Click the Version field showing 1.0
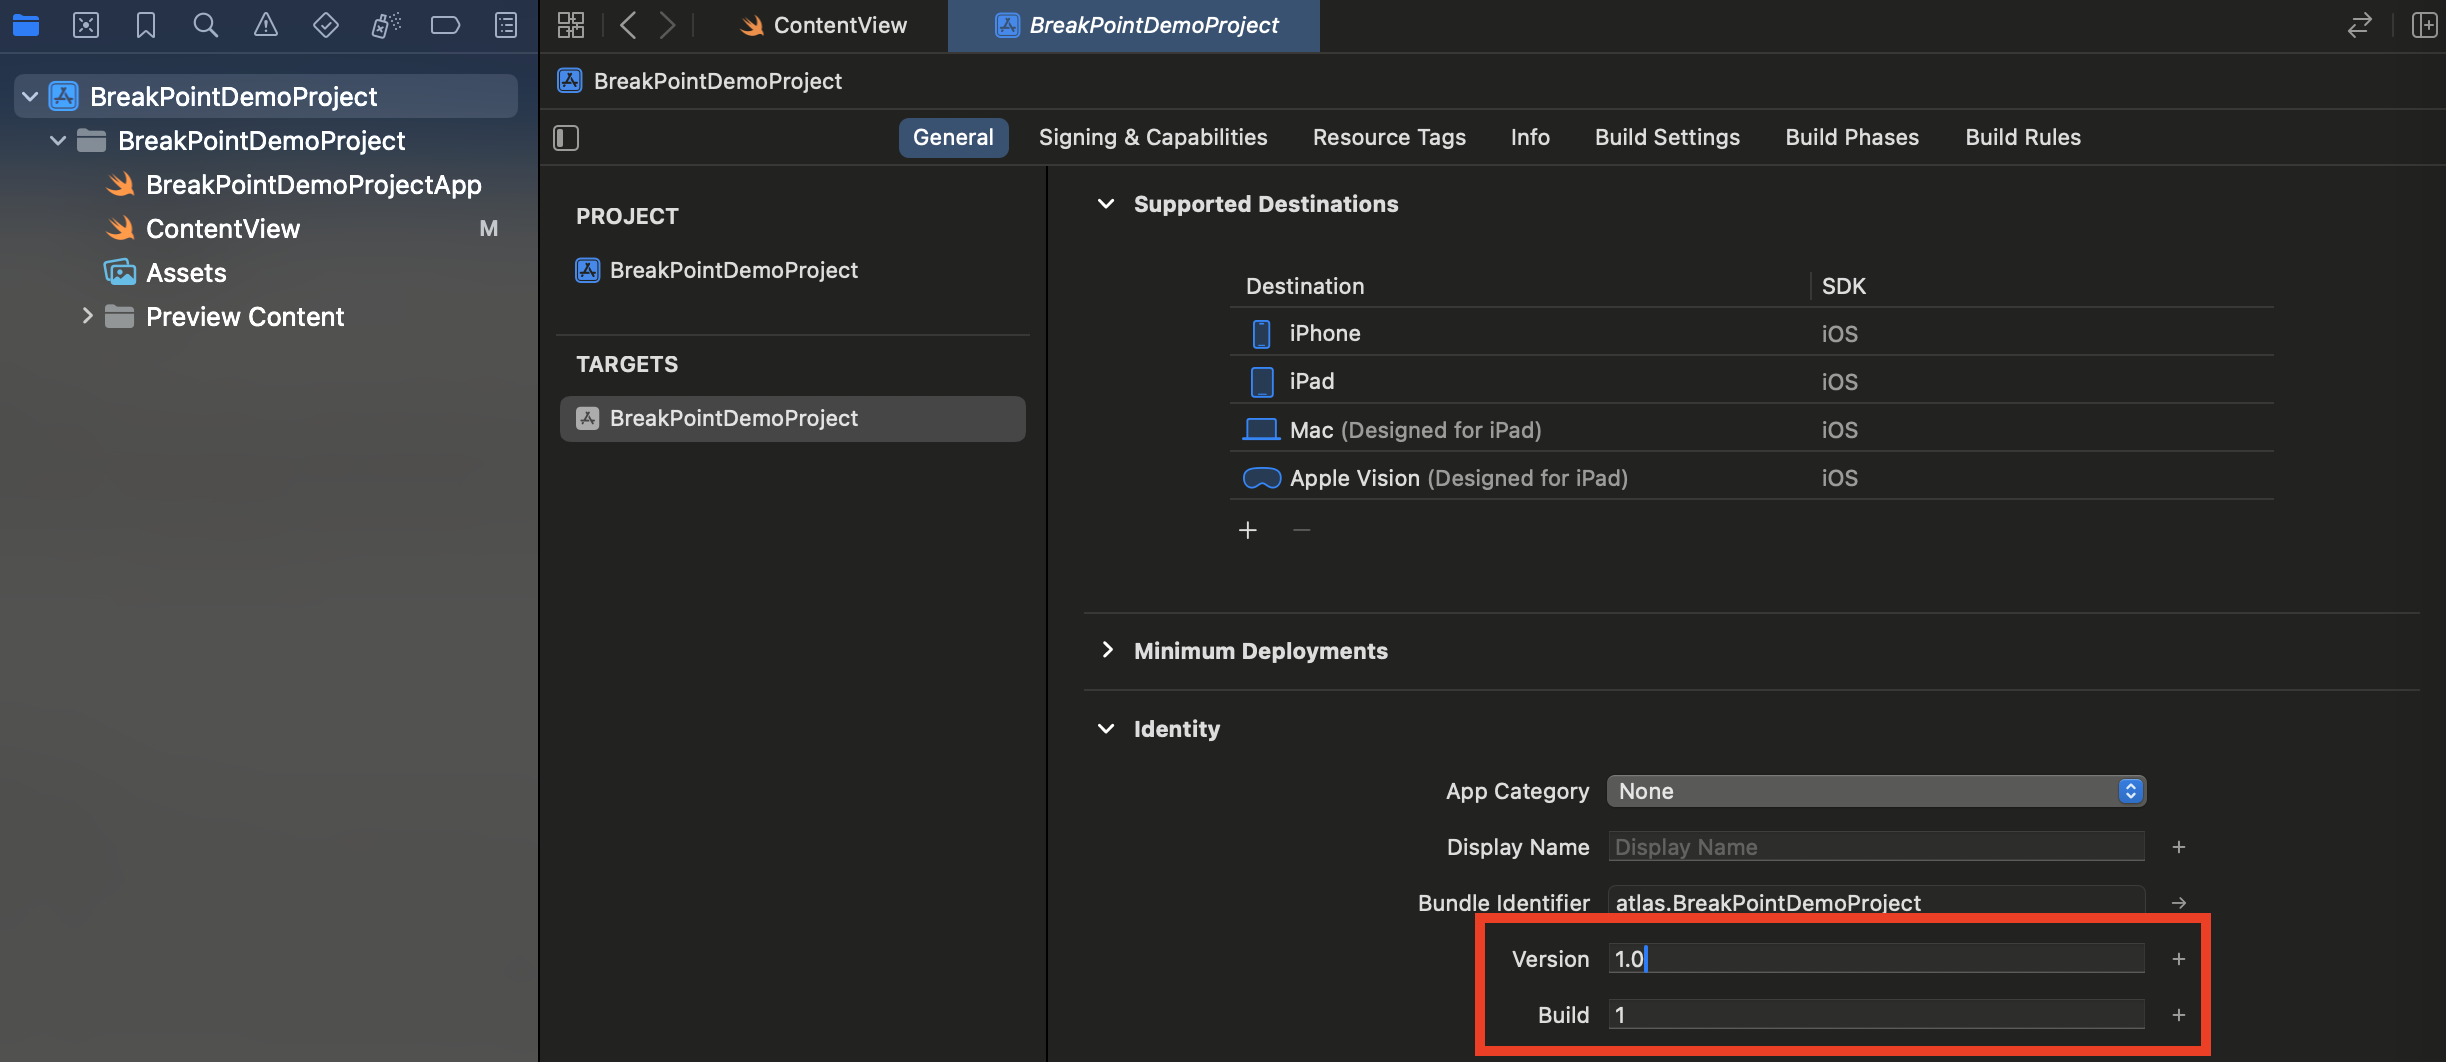 click(x=1876, y=959)
